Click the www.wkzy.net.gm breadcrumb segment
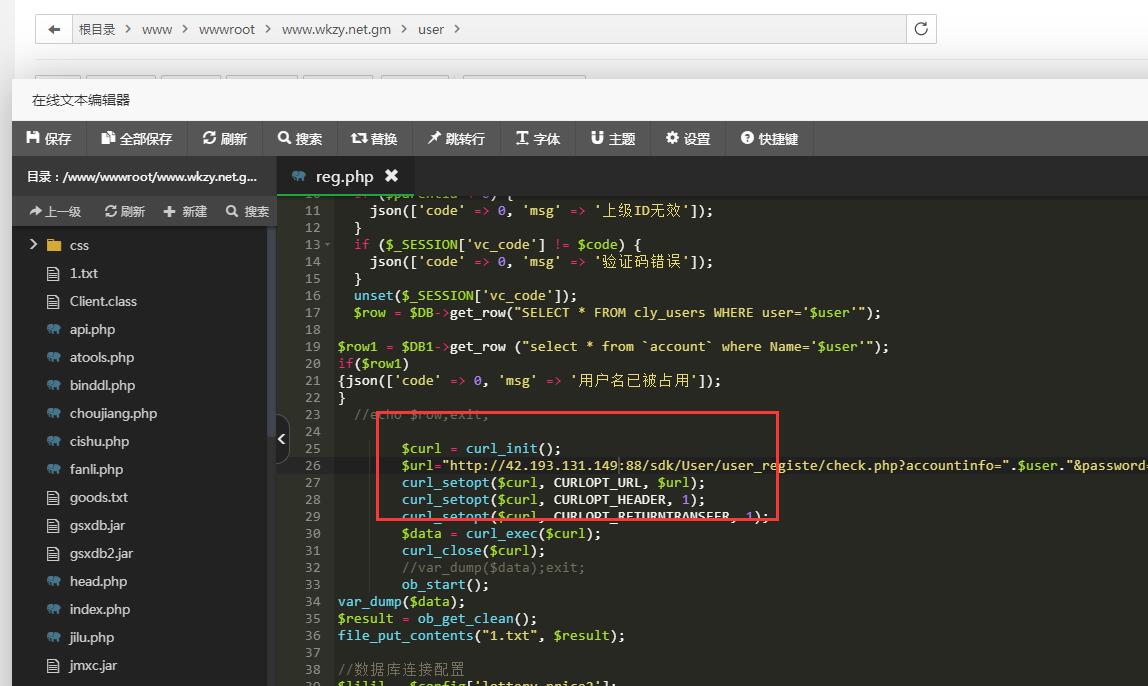Viewport: 1148px width, 686px height. pyautogui.click(x=336, y=29)
